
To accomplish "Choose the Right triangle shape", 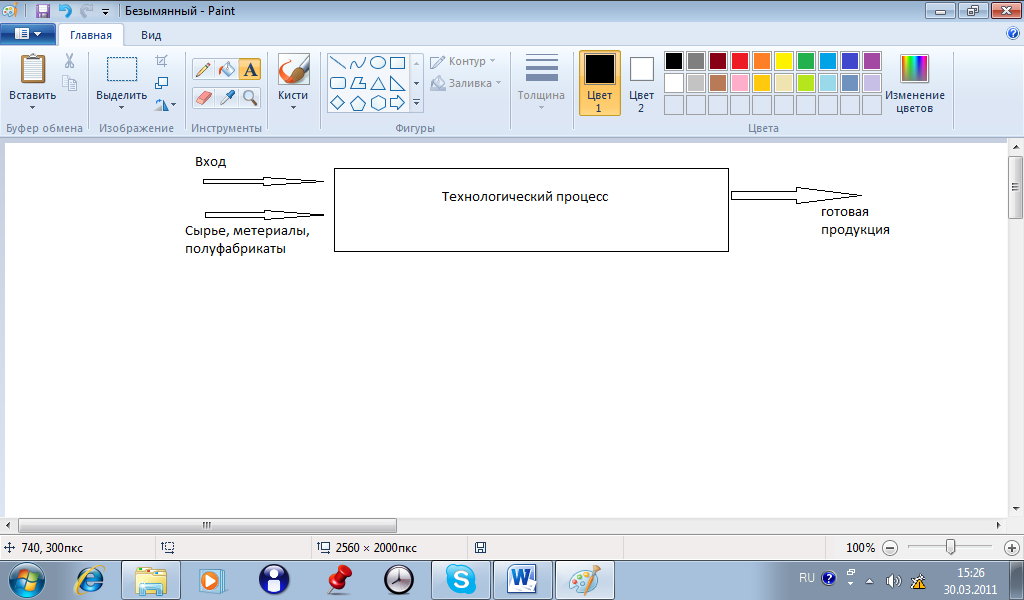I will pos(397,83).
